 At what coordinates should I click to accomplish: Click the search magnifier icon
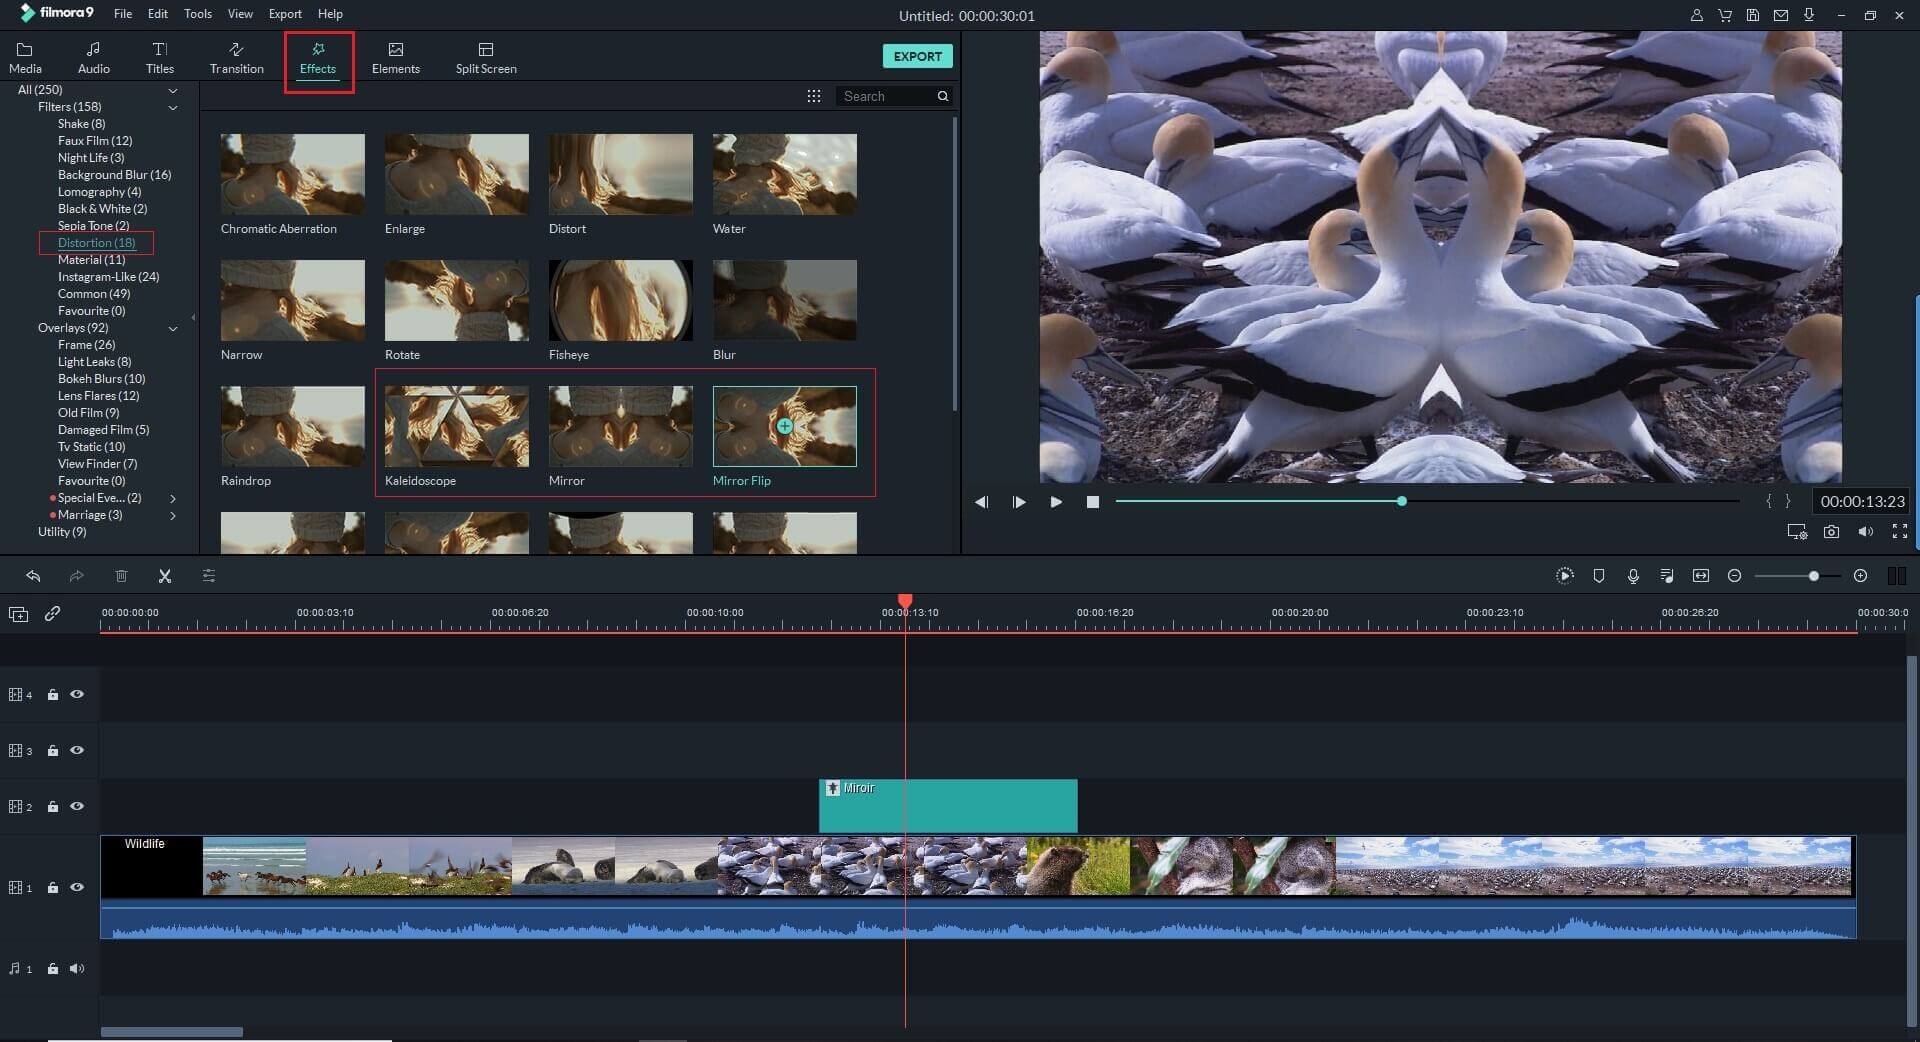(942, 96)
